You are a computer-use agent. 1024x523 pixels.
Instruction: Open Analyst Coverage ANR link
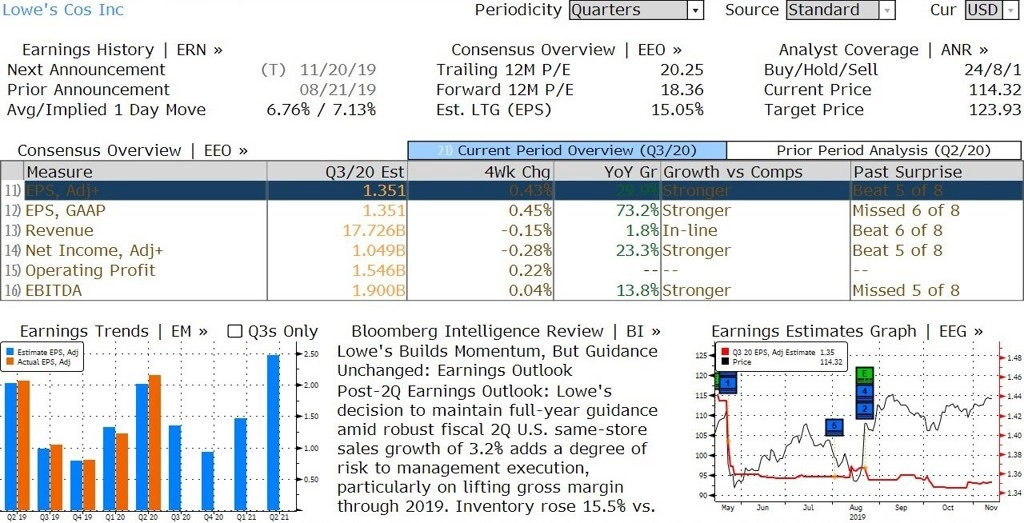click(x=883, y=50)
